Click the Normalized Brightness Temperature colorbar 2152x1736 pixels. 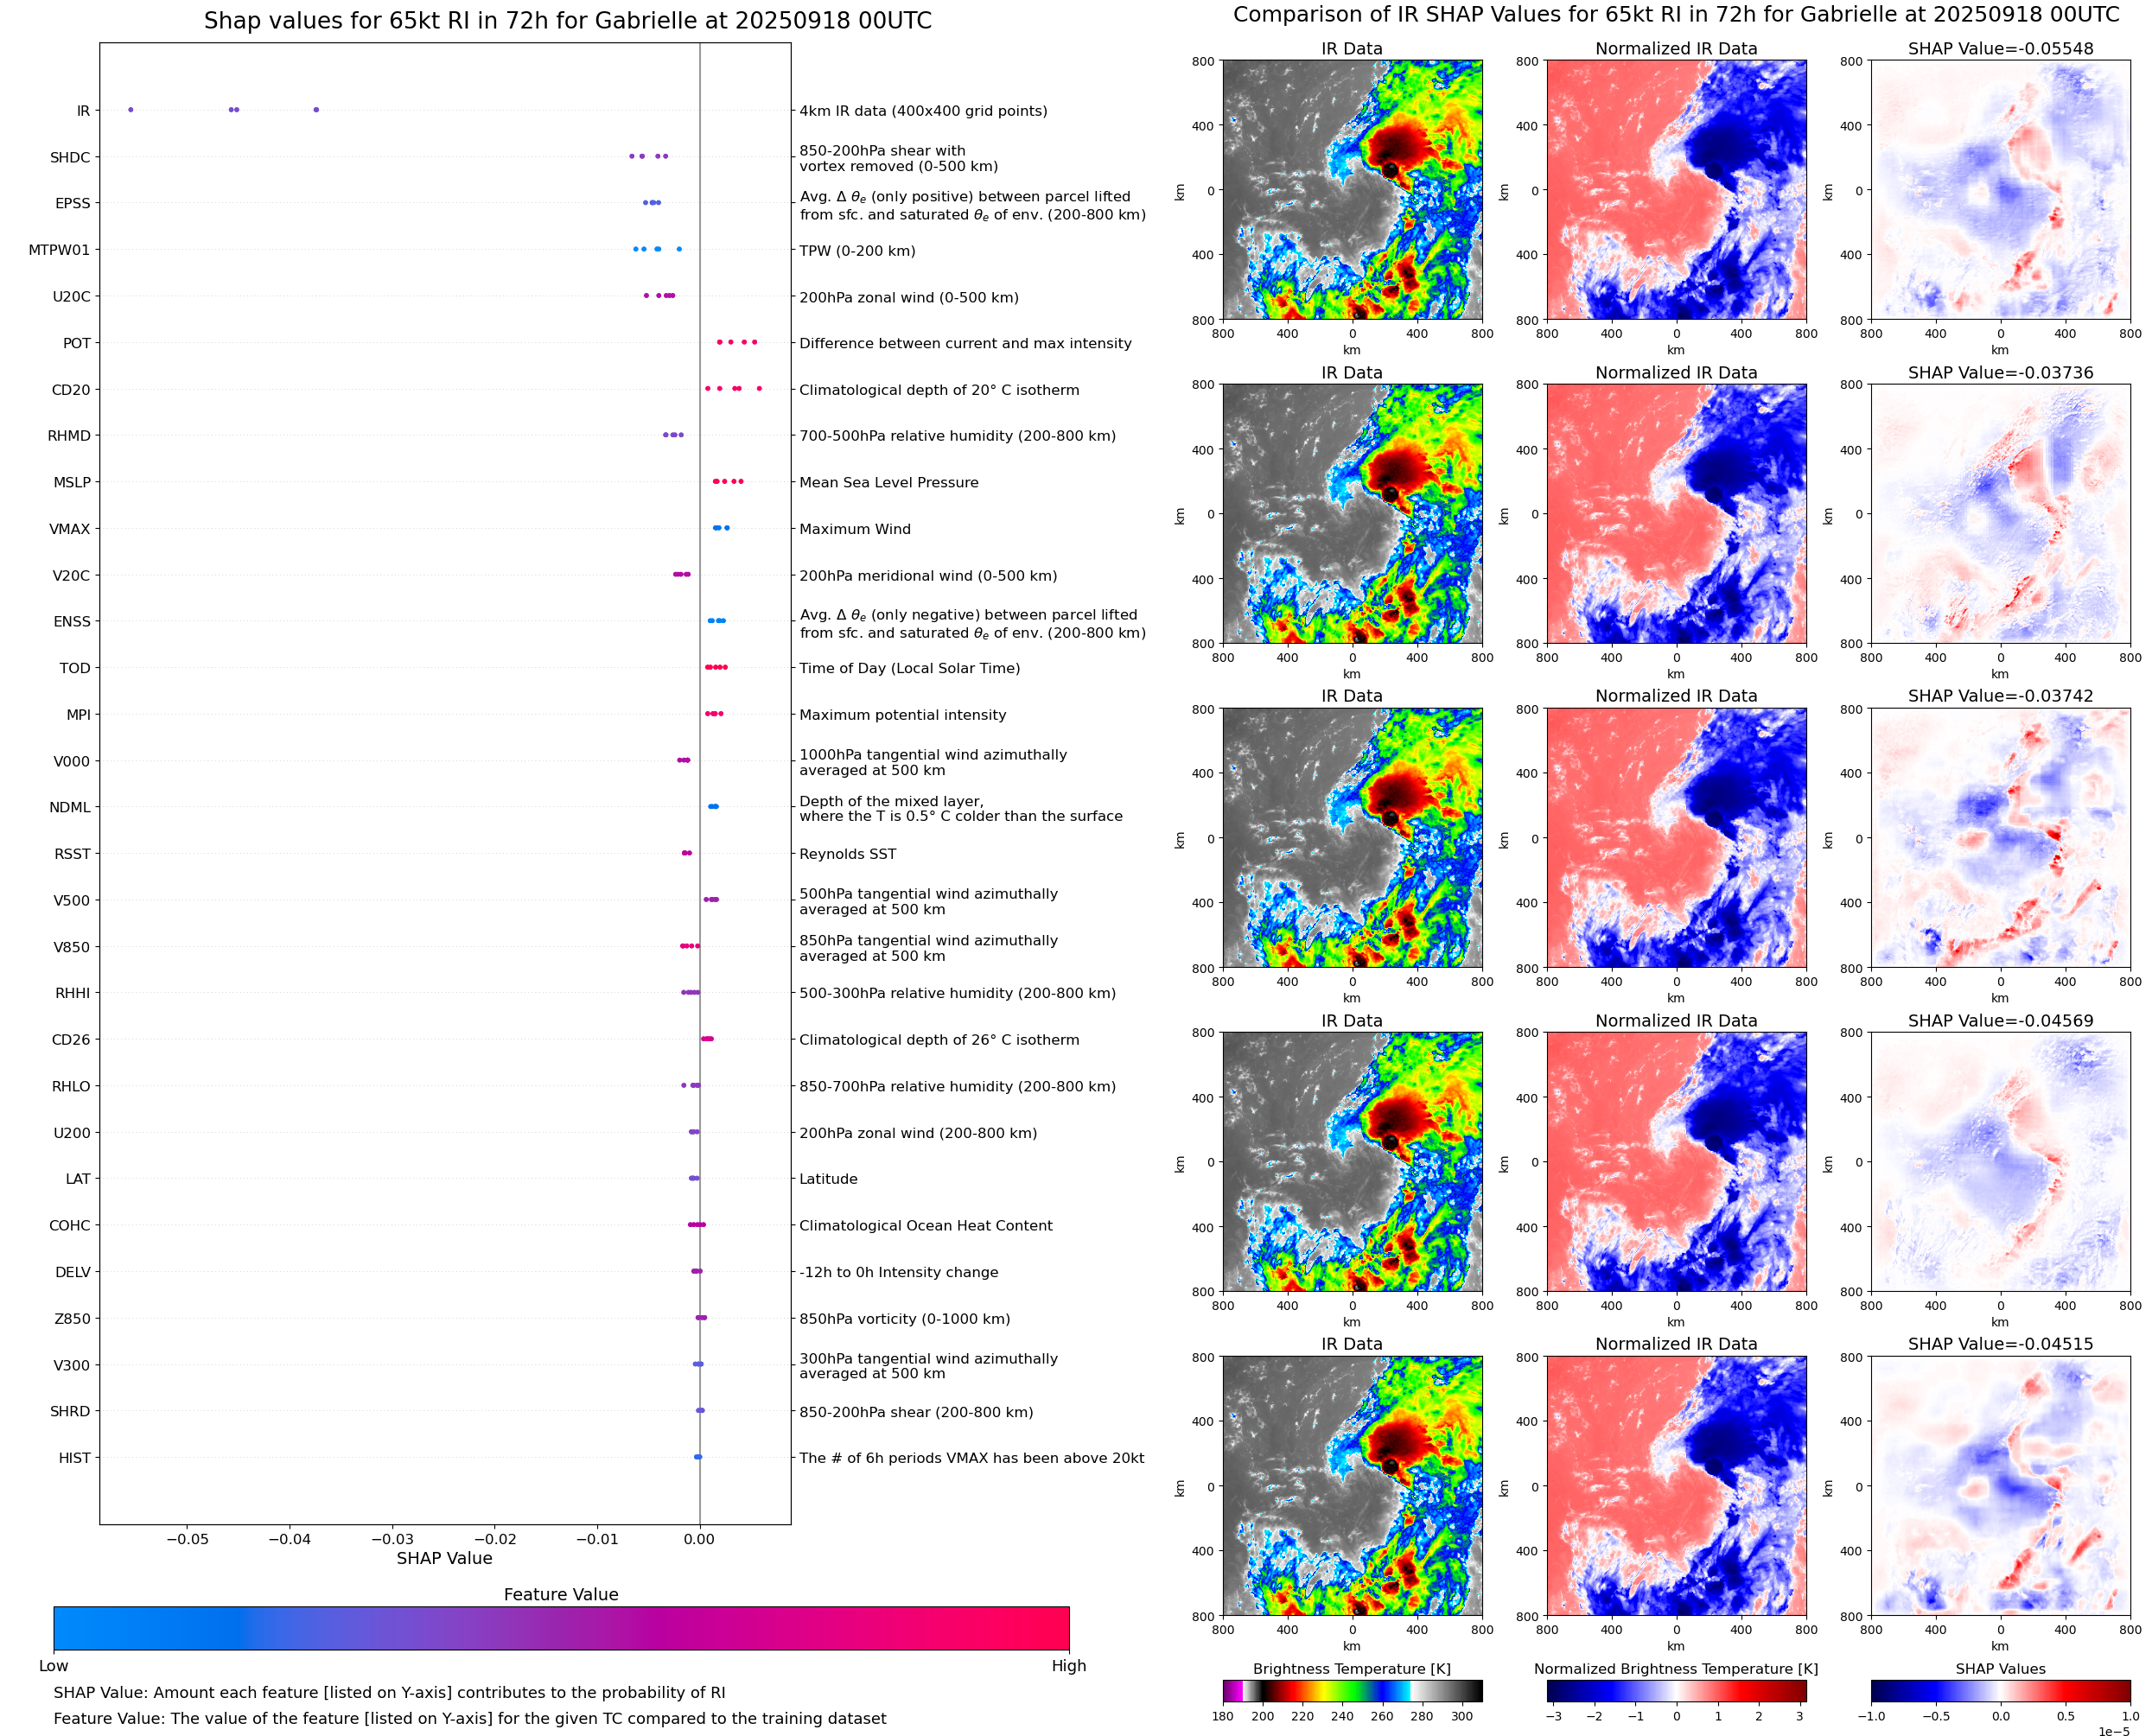(x=1676, y=1691)
